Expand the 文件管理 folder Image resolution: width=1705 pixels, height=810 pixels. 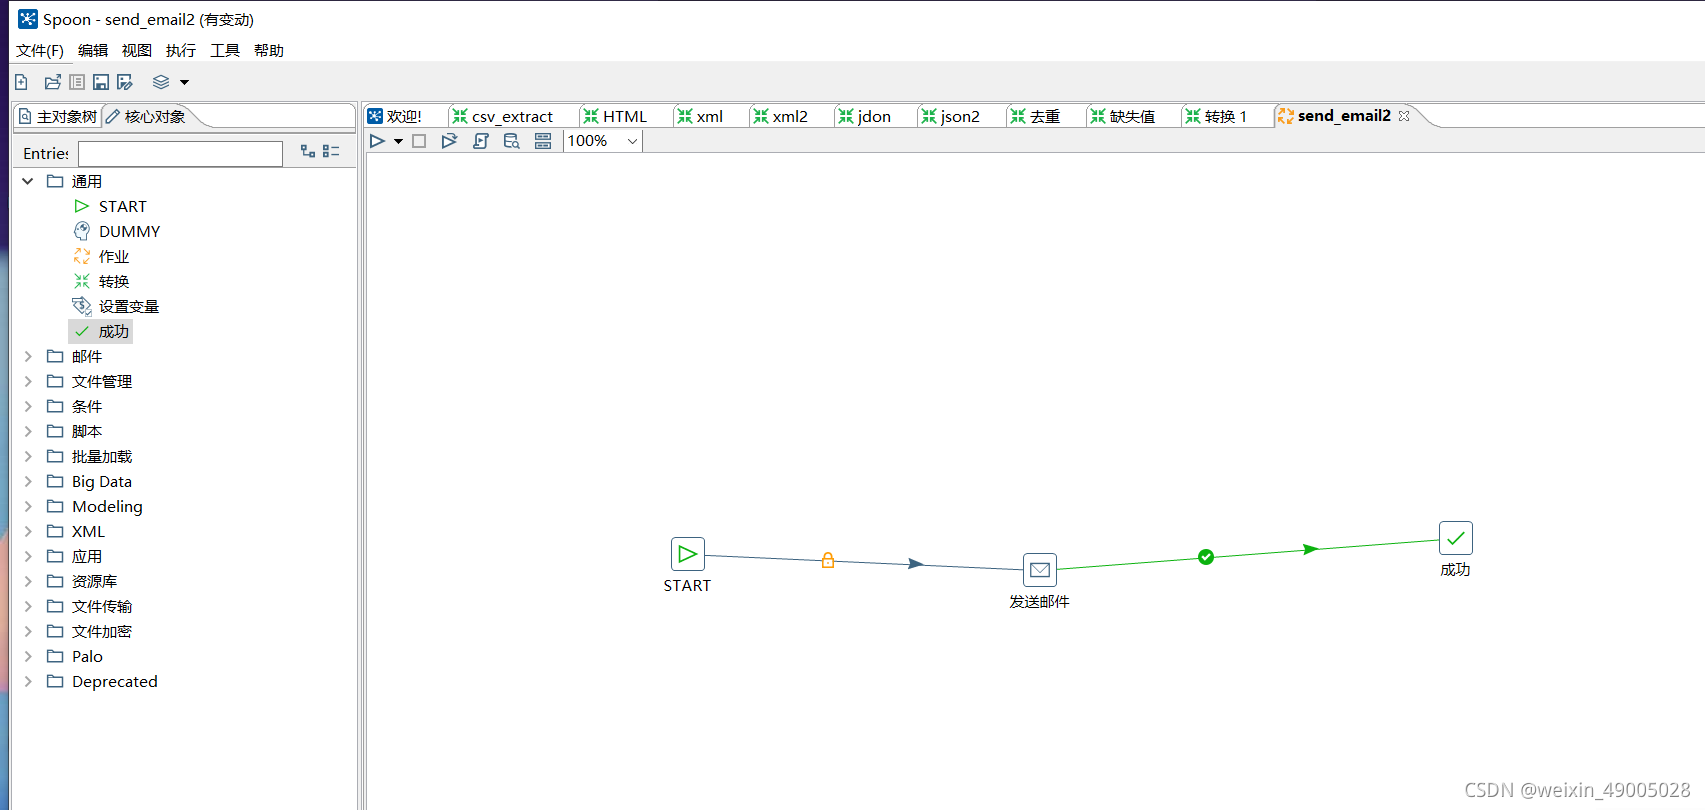(x=28, y=381)
